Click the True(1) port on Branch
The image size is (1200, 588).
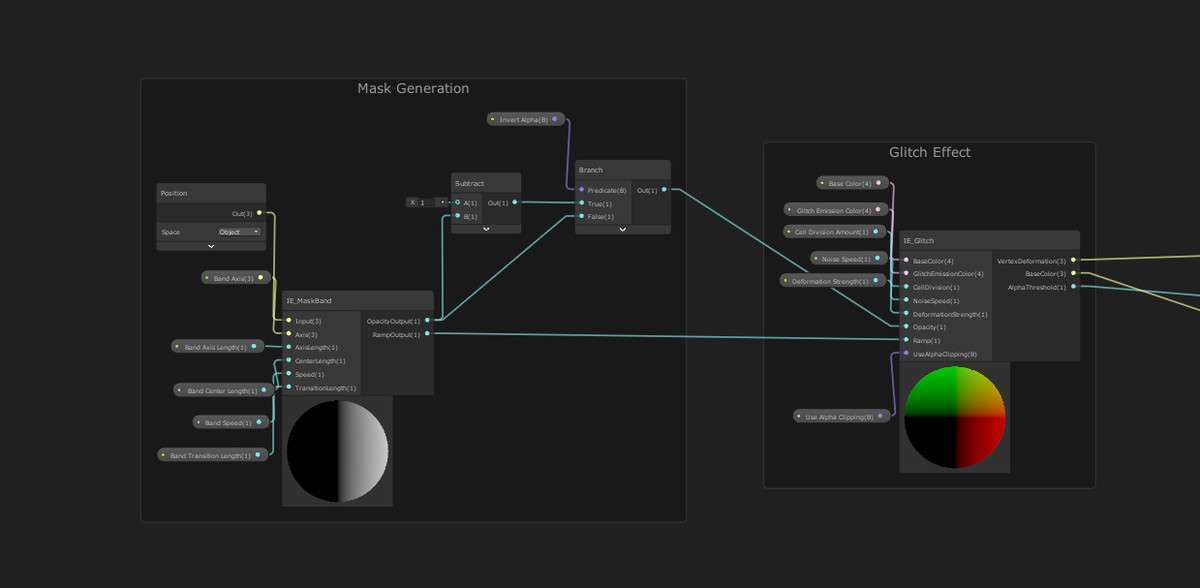(x=581, y=203)
